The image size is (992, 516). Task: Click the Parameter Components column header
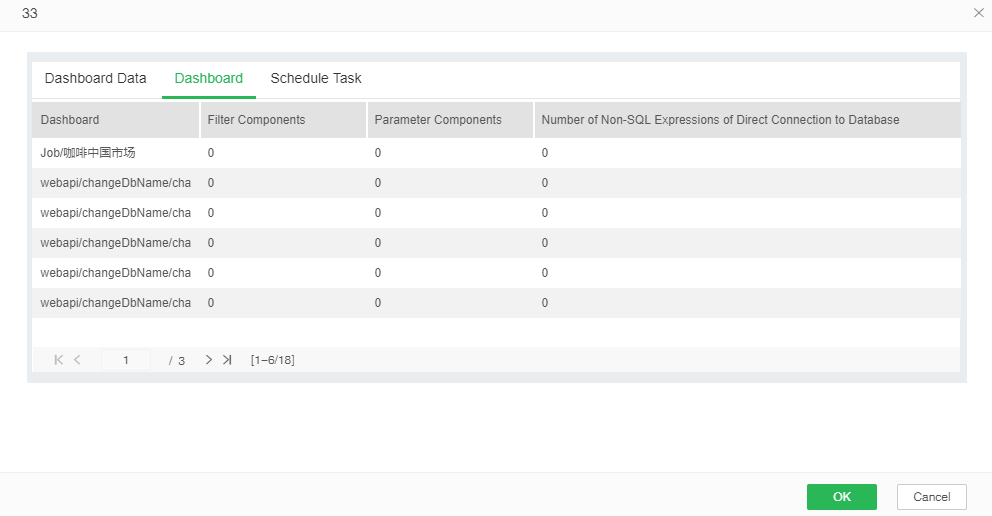[450, 120]
